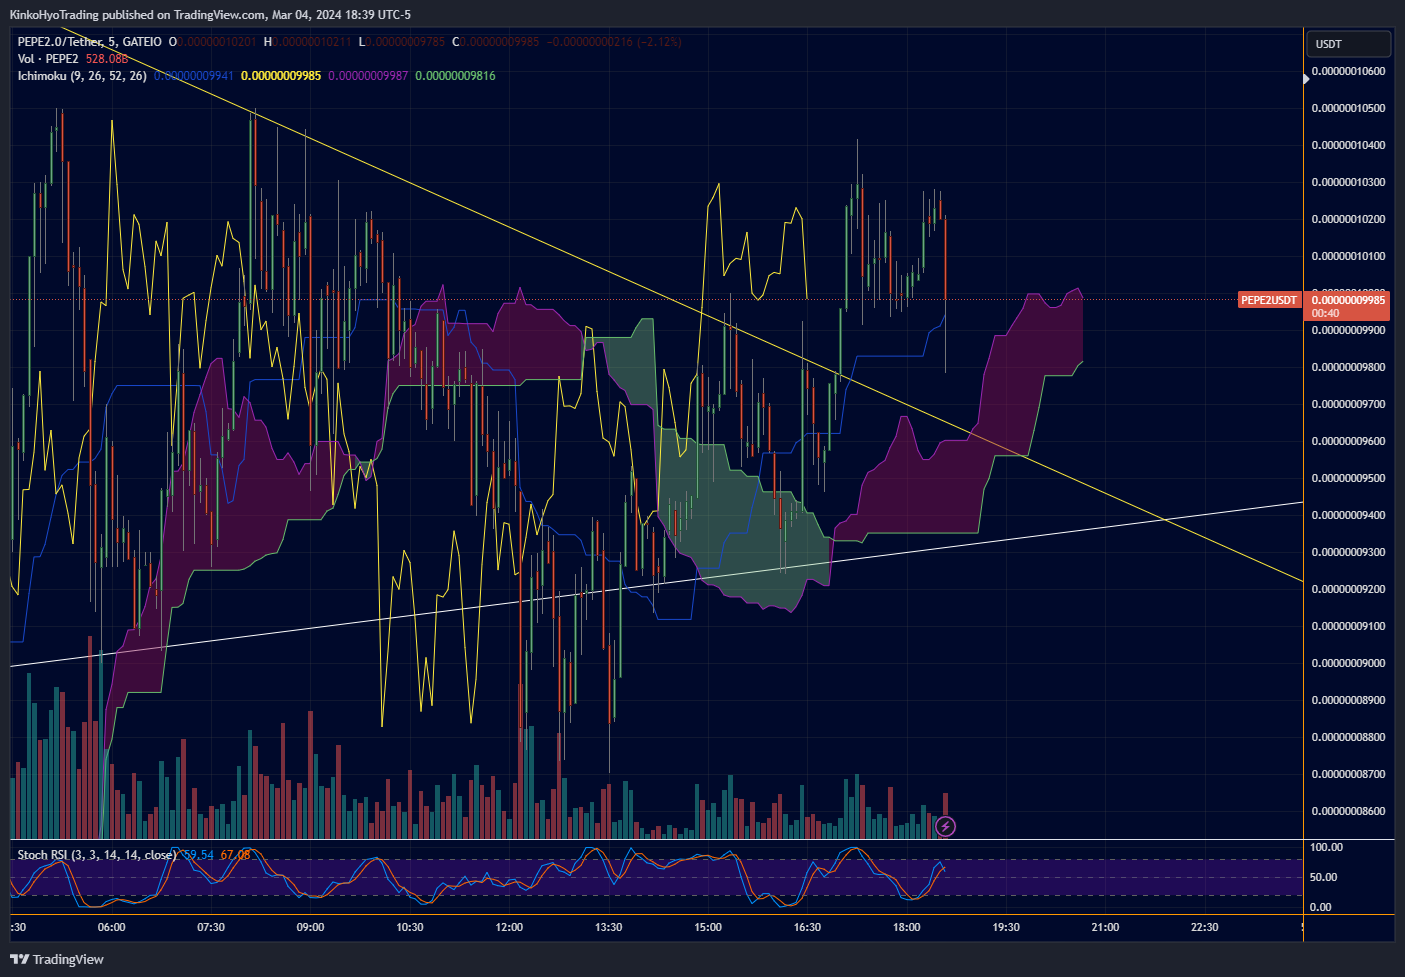Click price axis label 0.00000009800
The height and width of the screenshot is (977, 1405).
click(1349, 367)
